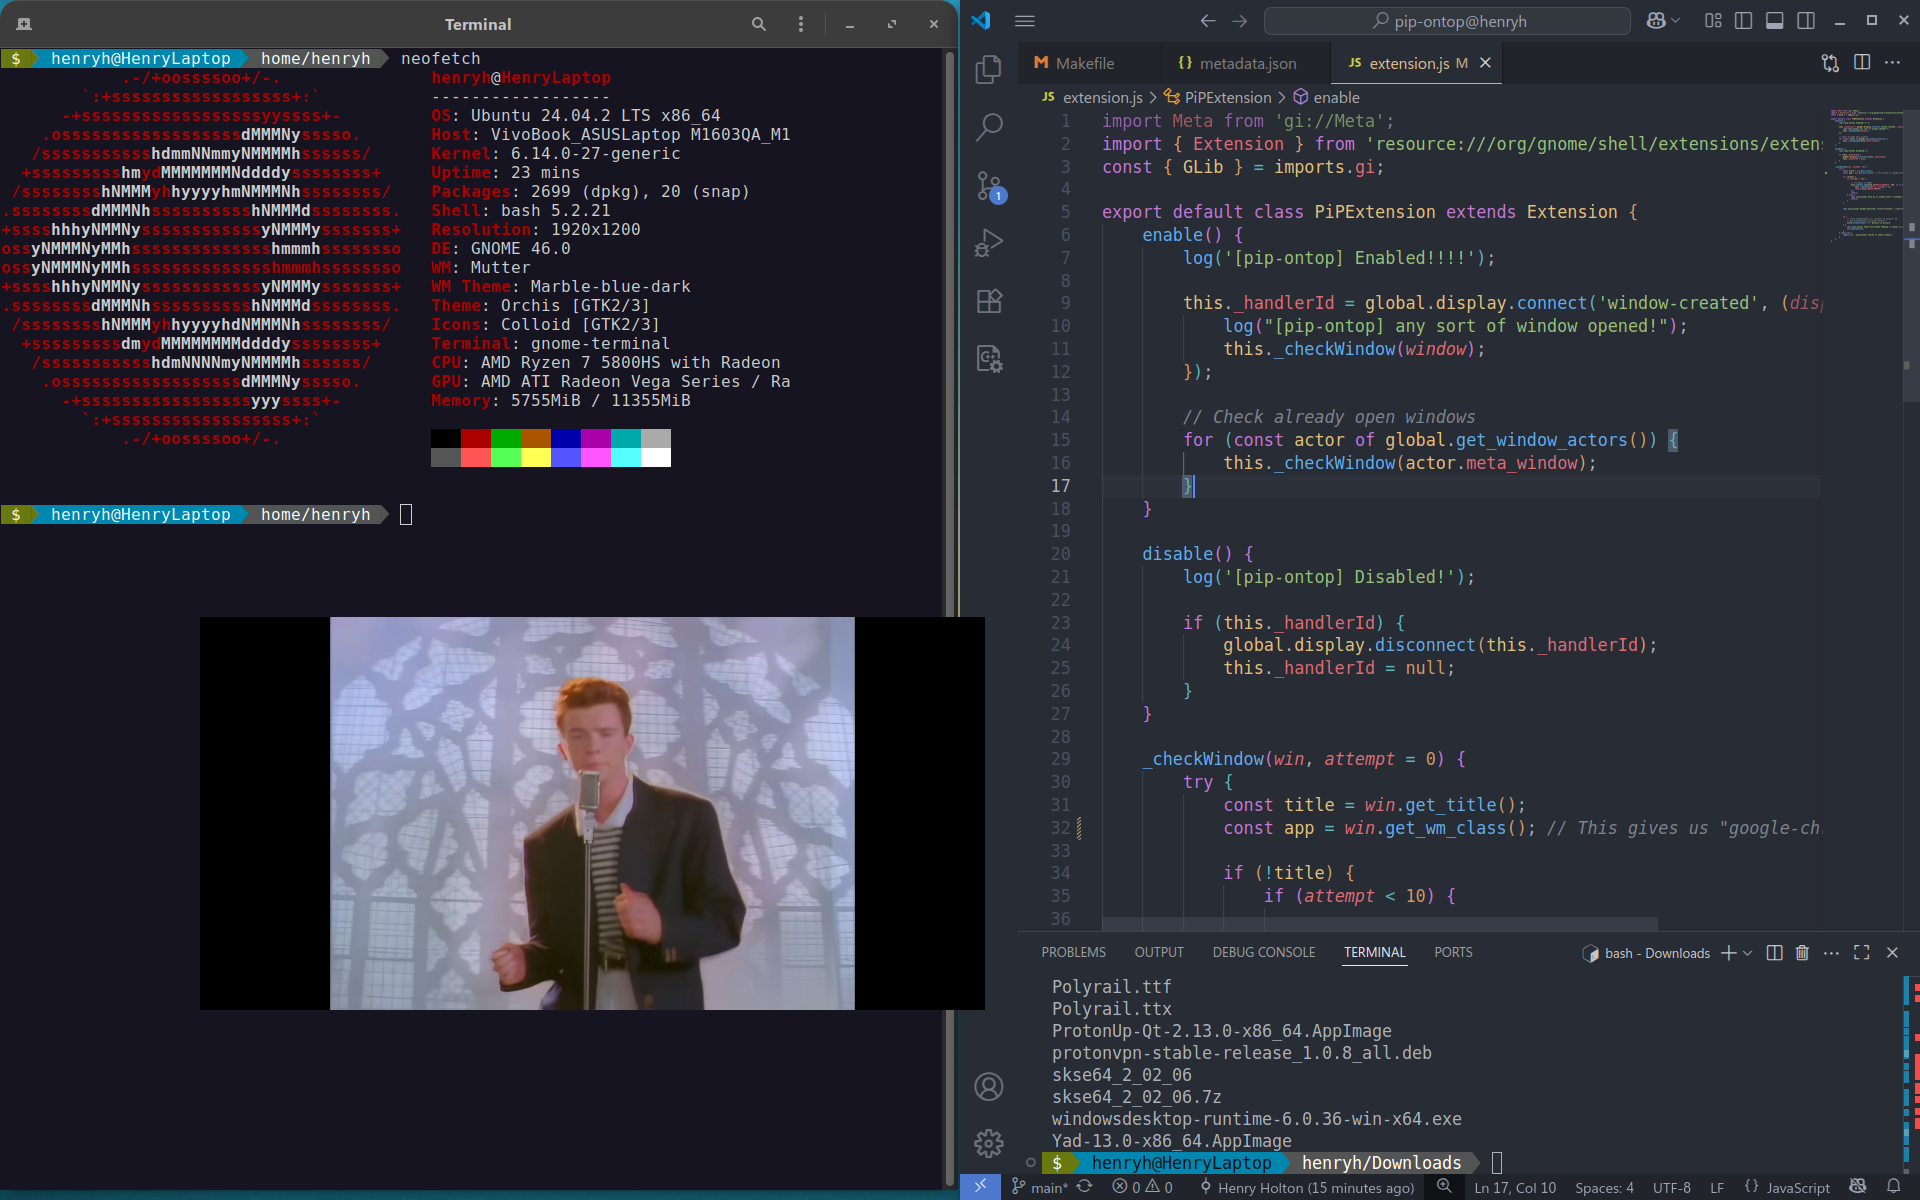
Task: Click Henry Holton blame info in status bar
Action: coord(1307,1187)
